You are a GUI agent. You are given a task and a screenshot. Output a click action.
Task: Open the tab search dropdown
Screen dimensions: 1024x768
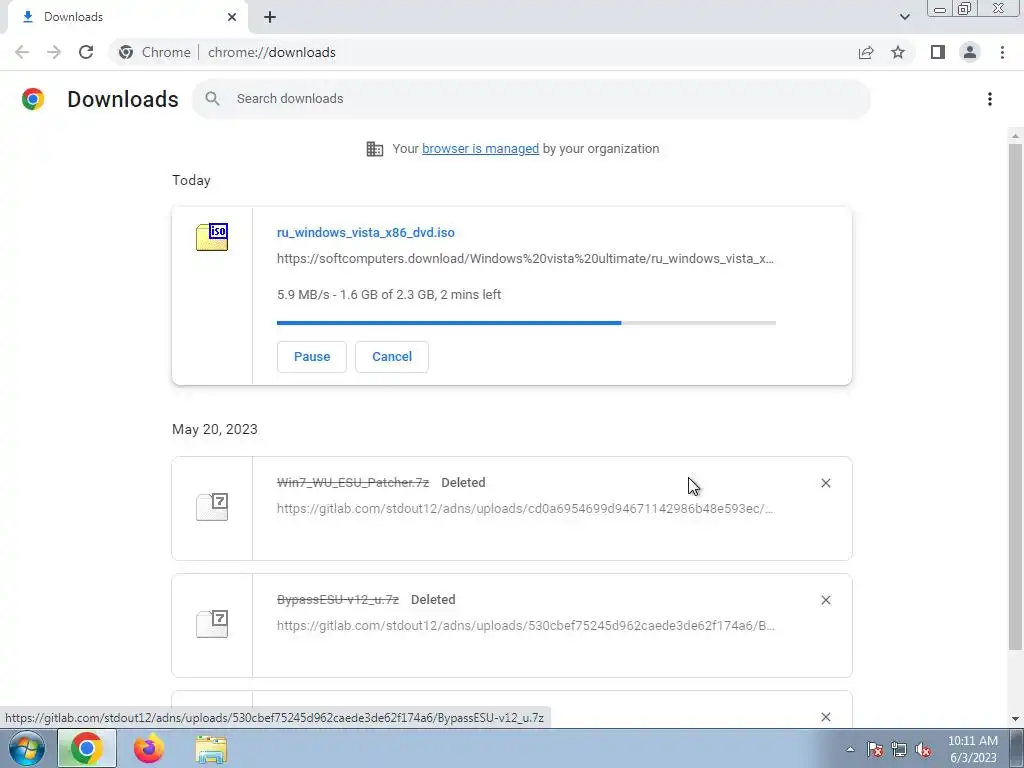[x=904, y=17]
